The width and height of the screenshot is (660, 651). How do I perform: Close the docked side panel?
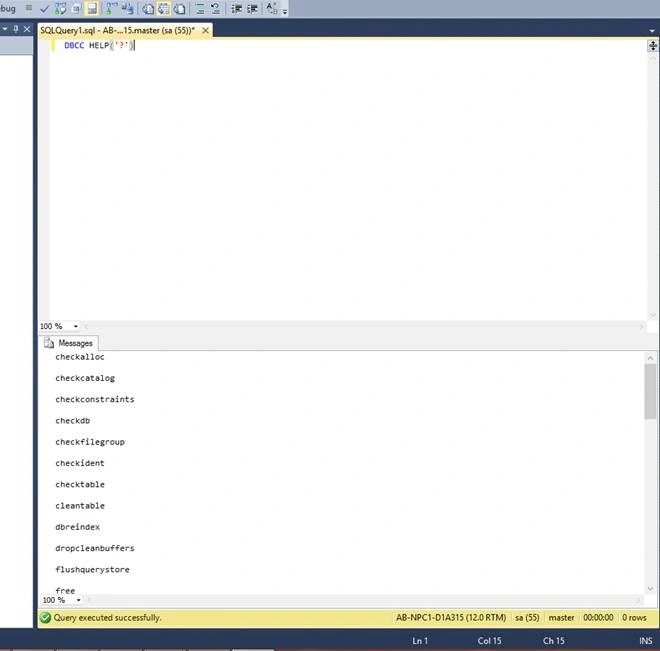(27, 29)
